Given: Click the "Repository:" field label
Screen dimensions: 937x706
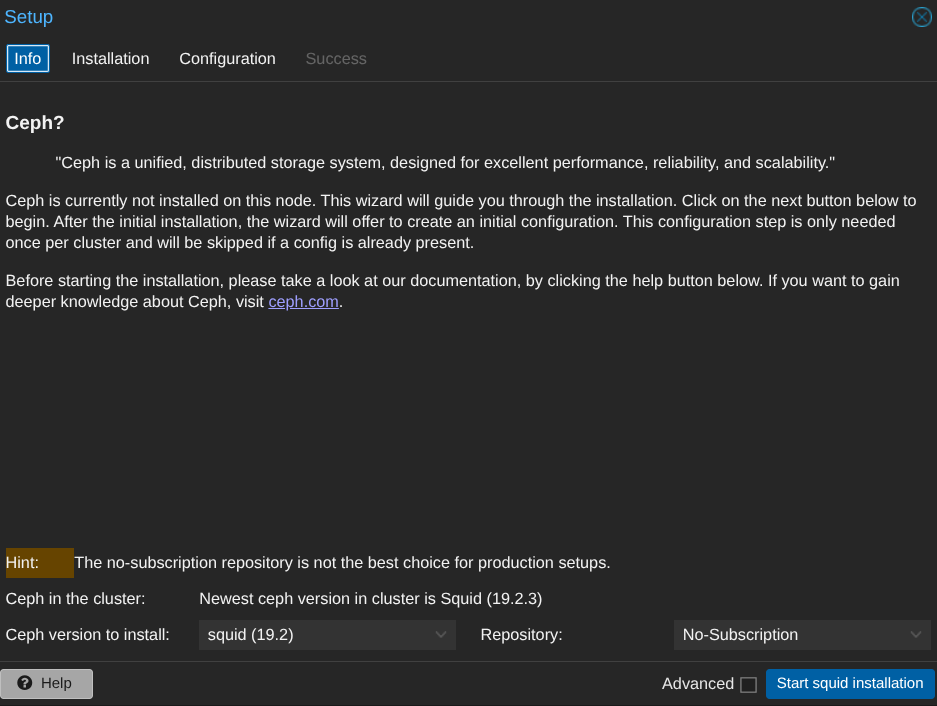Looking at the screenshot, I should coord(521,635).
